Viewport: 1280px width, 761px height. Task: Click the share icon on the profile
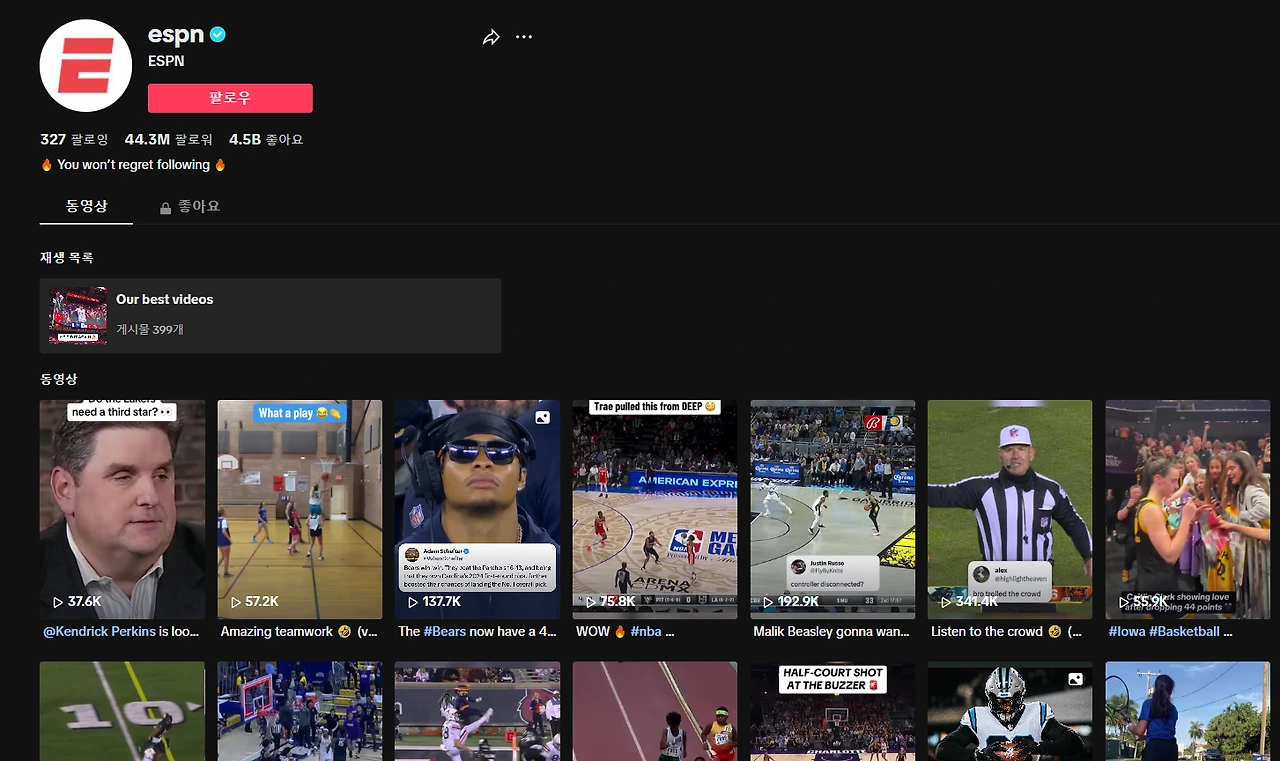[490, 36]
